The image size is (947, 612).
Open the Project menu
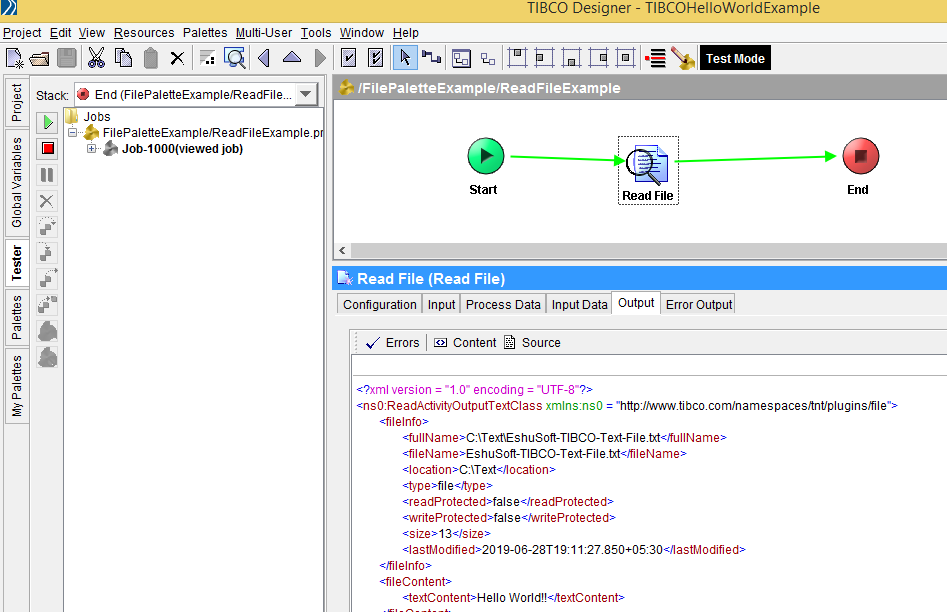click(22, 33)
